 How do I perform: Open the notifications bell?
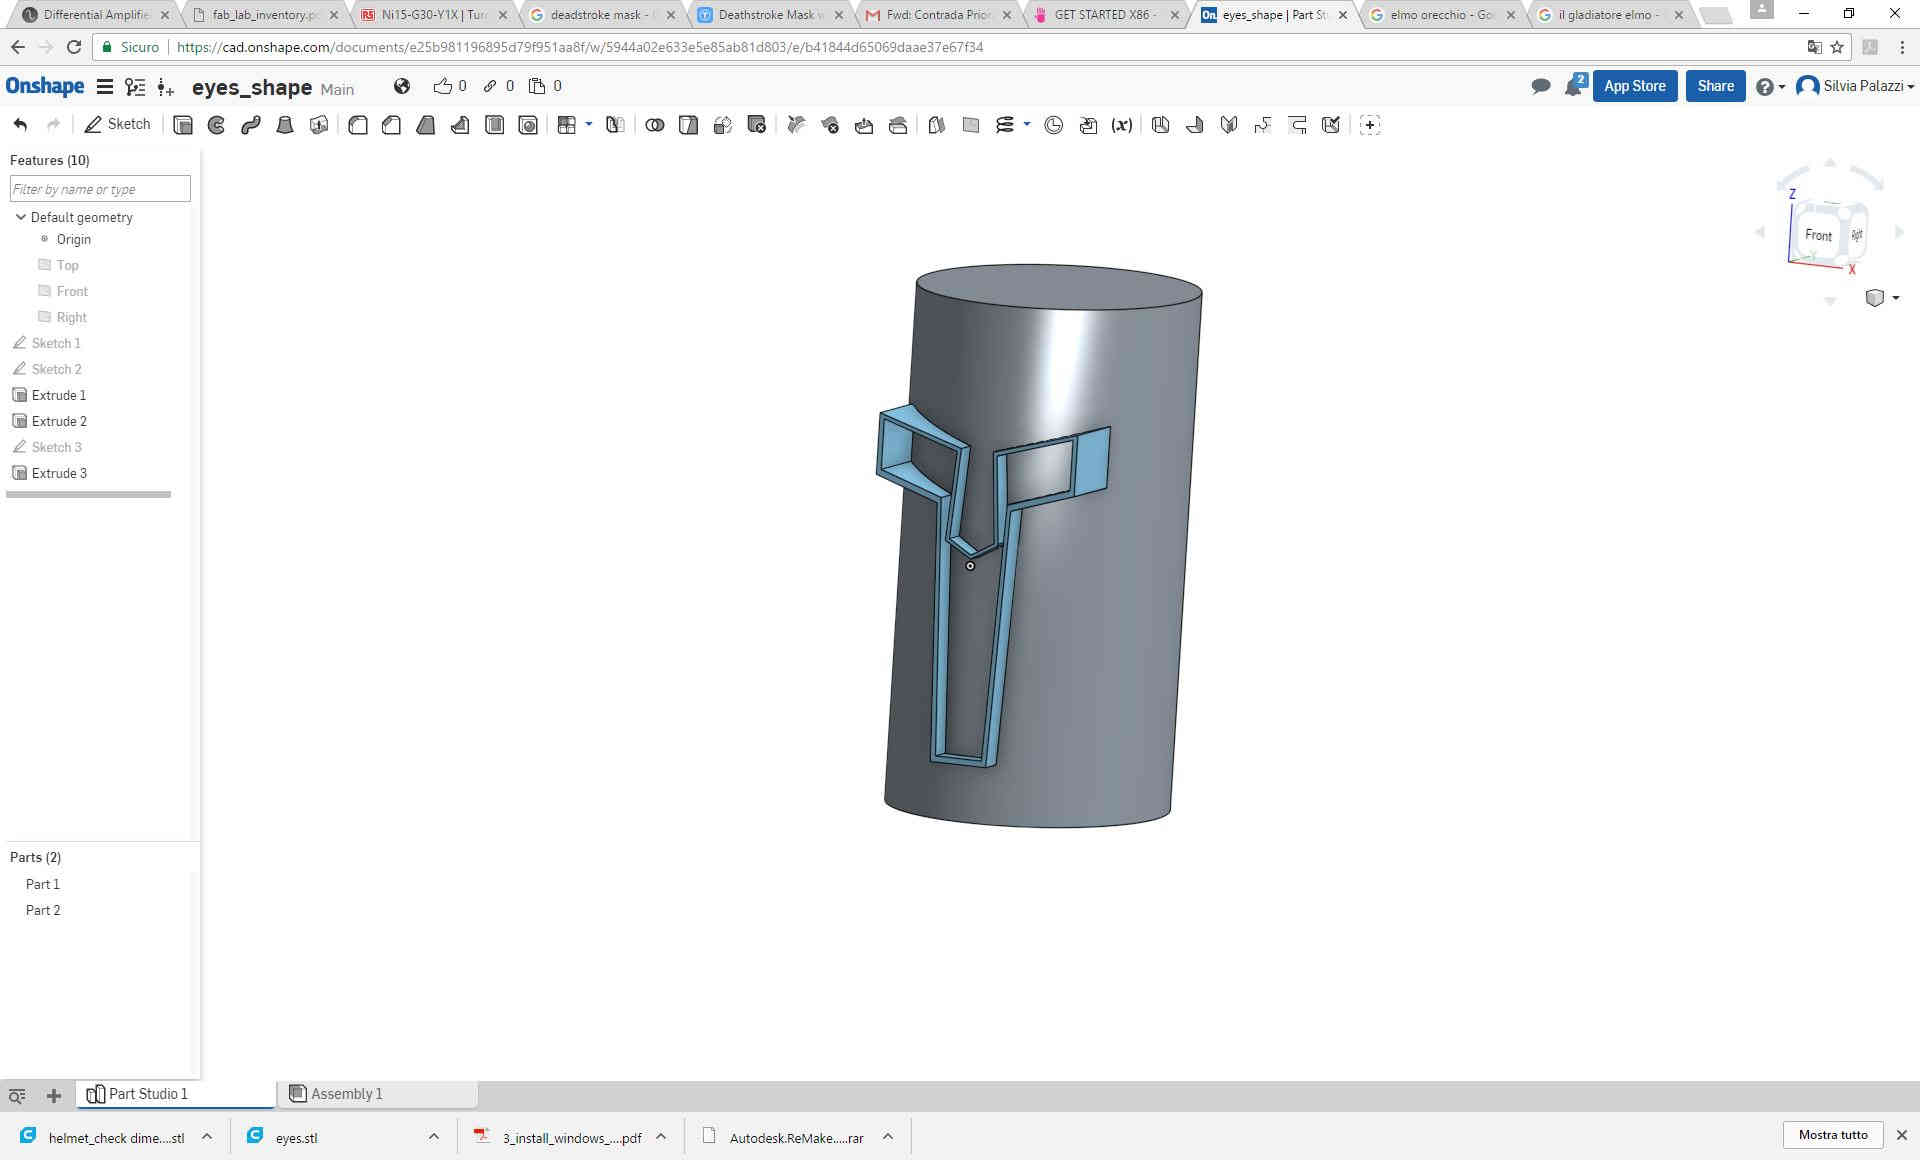(x=1574, y=86)
